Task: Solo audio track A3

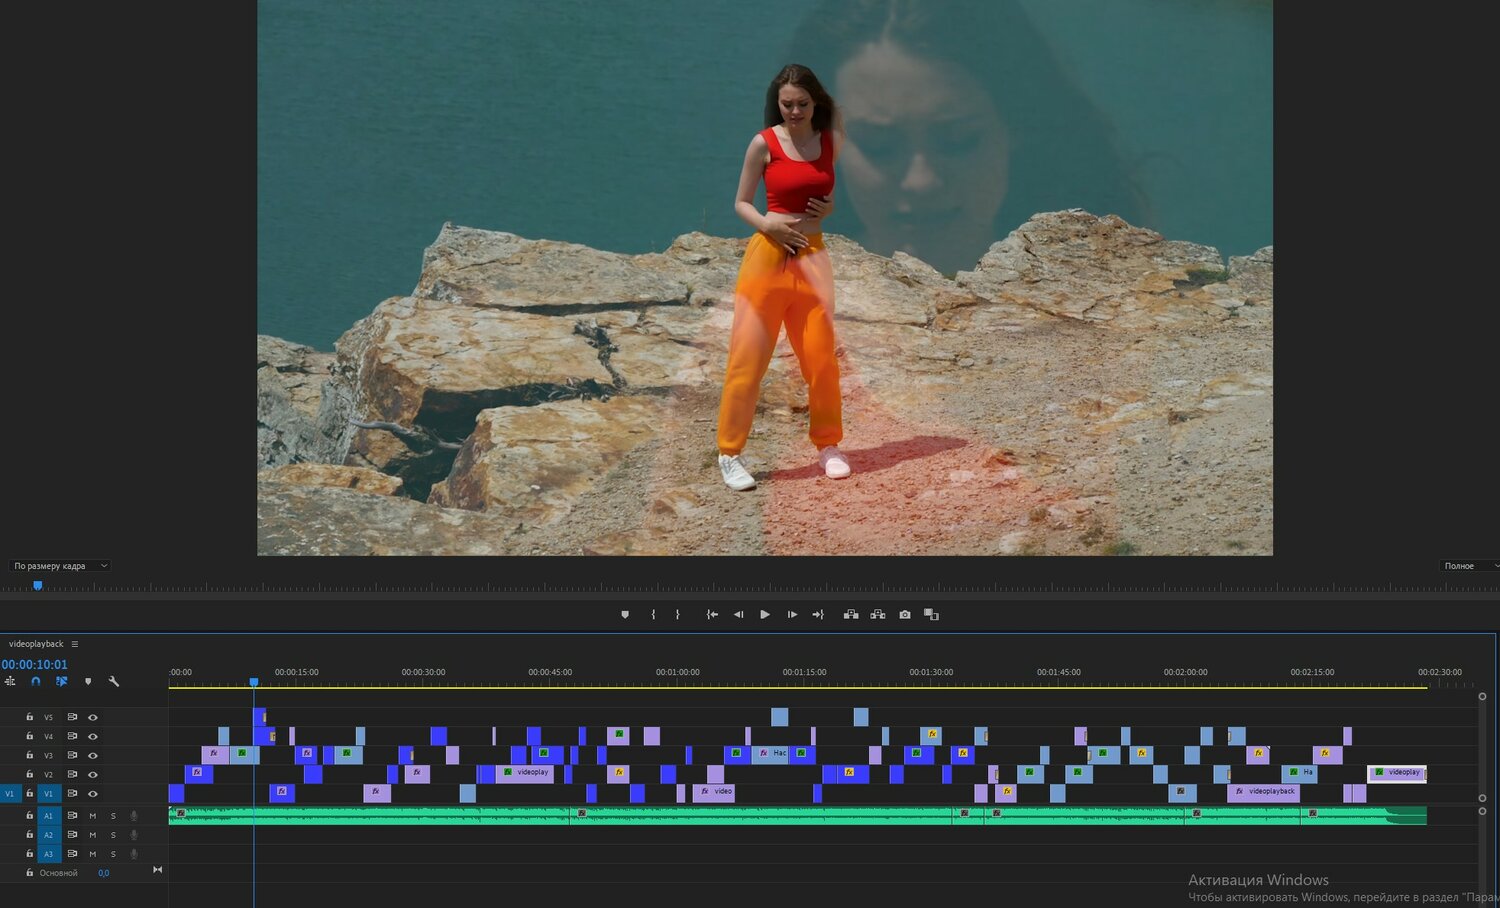Action: 113,854
